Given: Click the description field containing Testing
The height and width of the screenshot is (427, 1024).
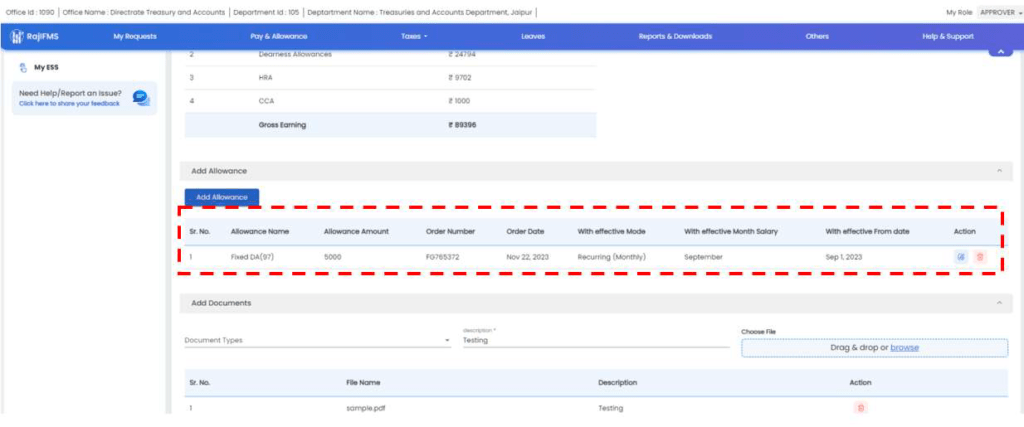Looking at the screenshot, I should pyautogui.click(x=596, y=340).
